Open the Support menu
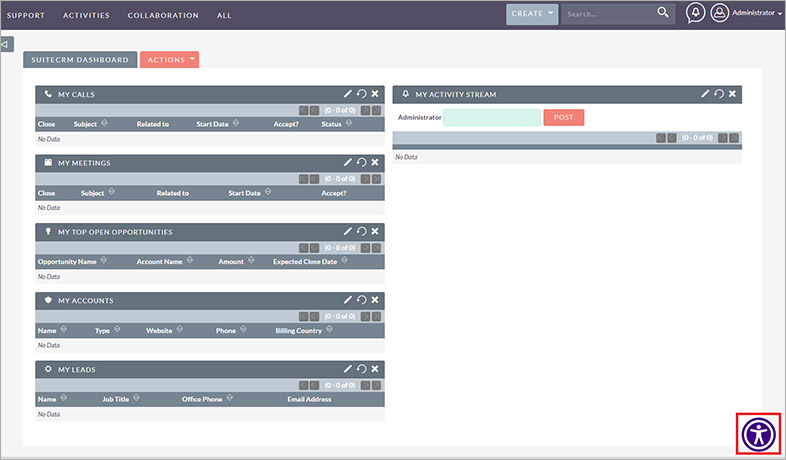786x460 pixels. pos(26,16)
